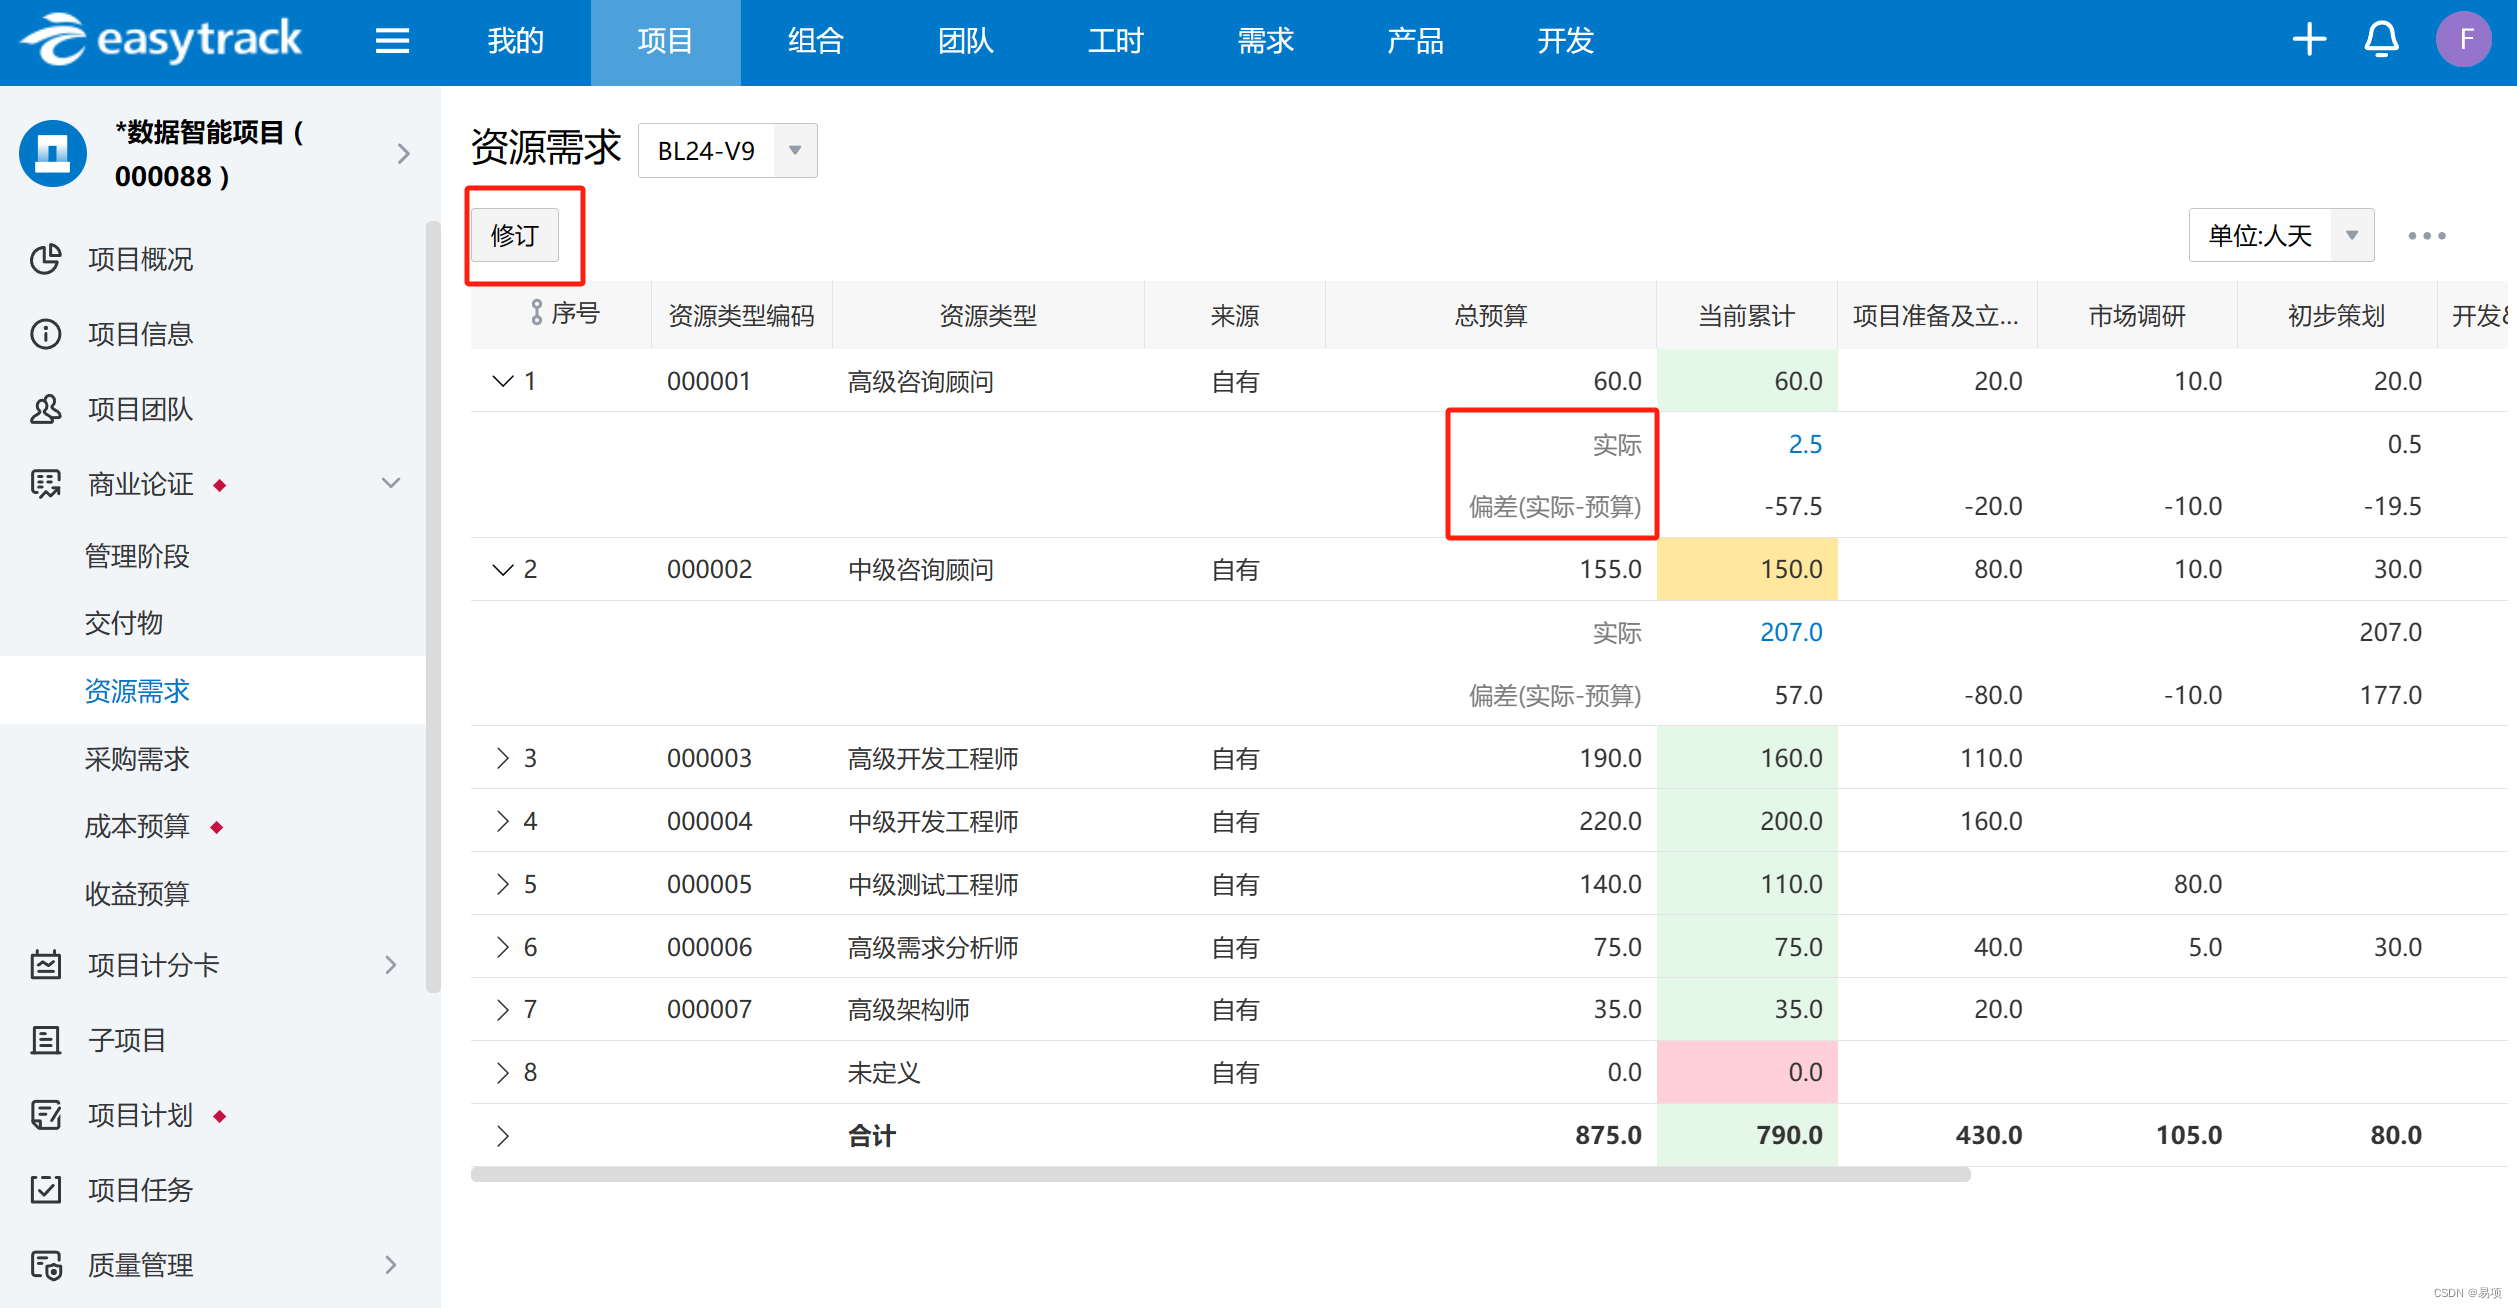
Task: Expand the 质量管理 chevron
Action: point(391,1265)
